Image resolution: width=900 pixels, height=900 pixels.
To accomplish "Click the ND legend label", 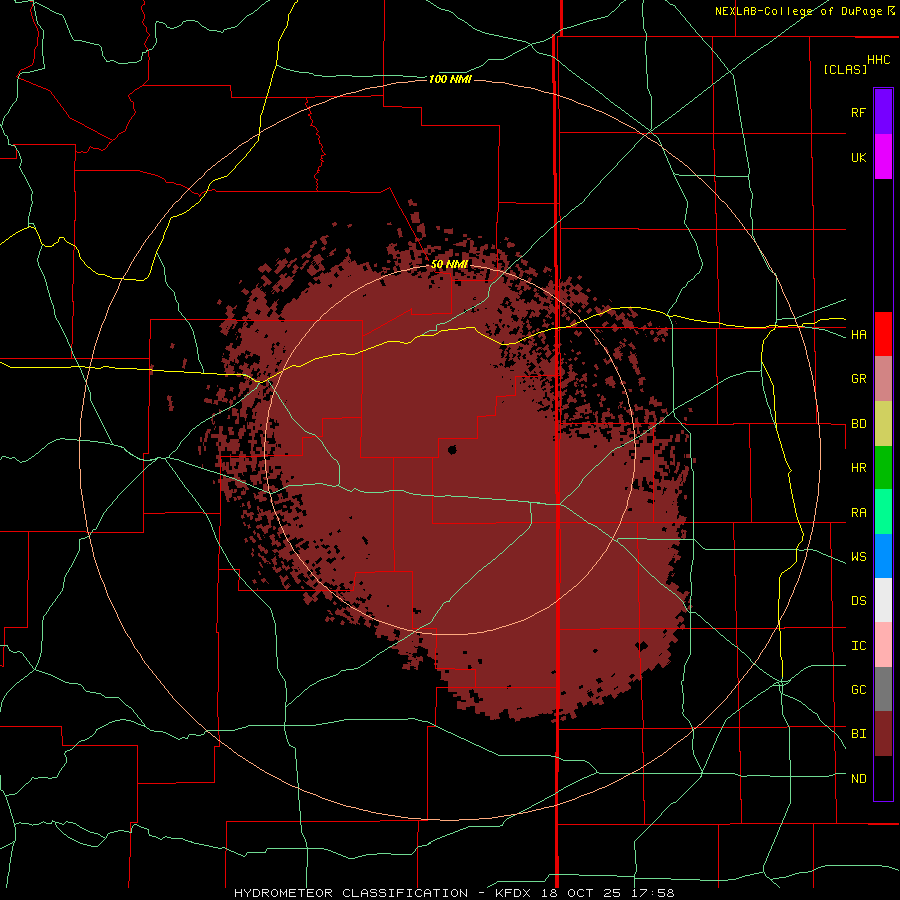I will point(858,779).
